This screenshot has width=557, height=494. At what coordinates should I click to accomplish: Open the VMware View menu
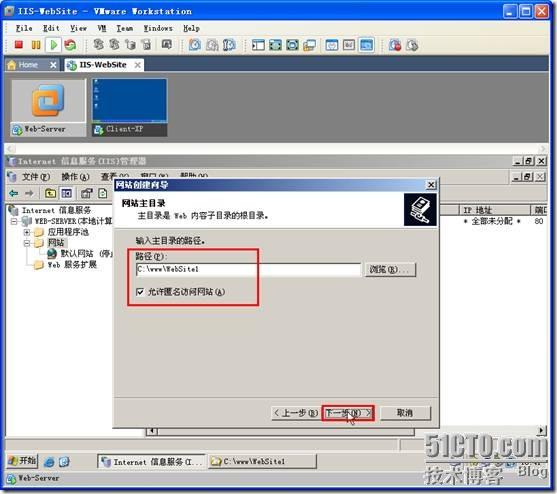point(78,28)
